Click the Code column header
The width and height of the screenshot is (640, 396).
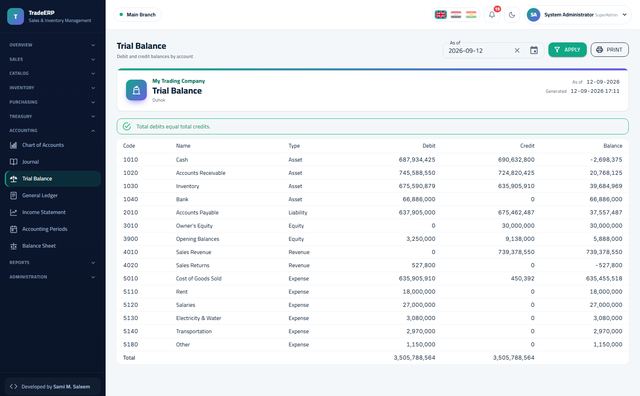129,146
